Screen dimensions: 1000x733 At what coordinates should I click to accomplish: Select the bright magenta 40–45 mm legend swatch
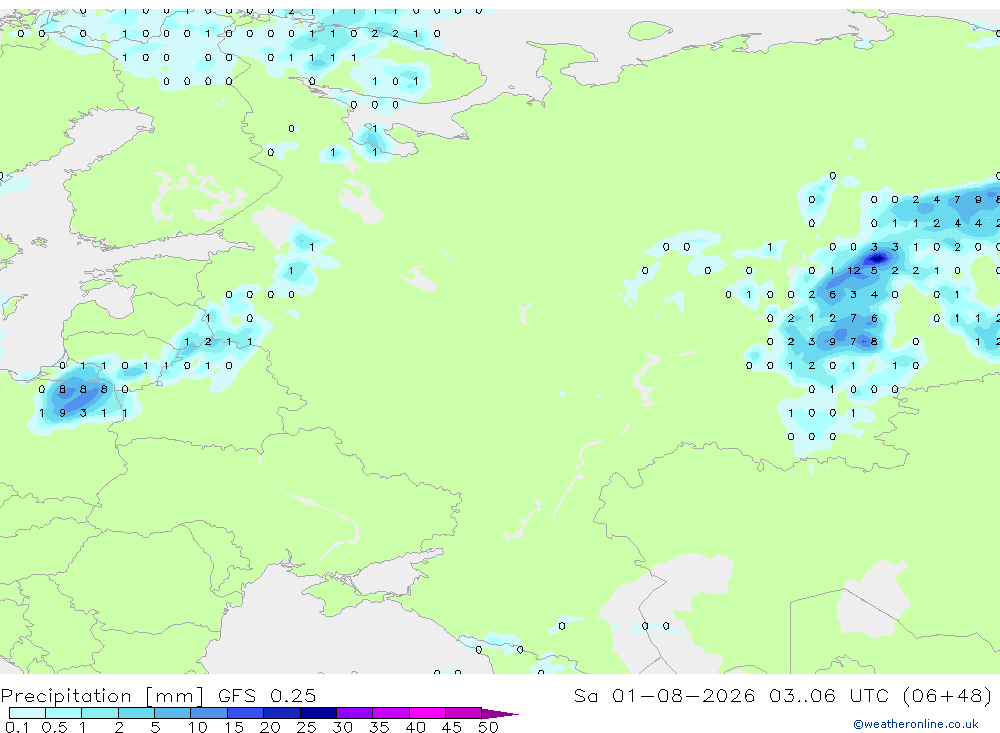click(427, 713)
